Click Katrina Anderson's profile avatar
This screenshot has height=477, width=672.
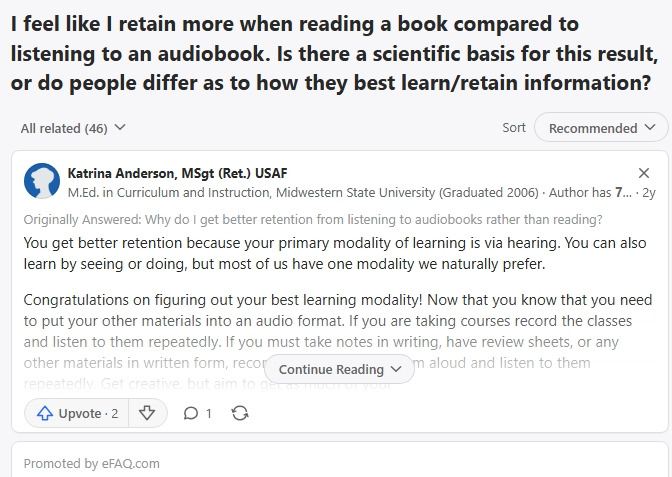coord(41,181)
